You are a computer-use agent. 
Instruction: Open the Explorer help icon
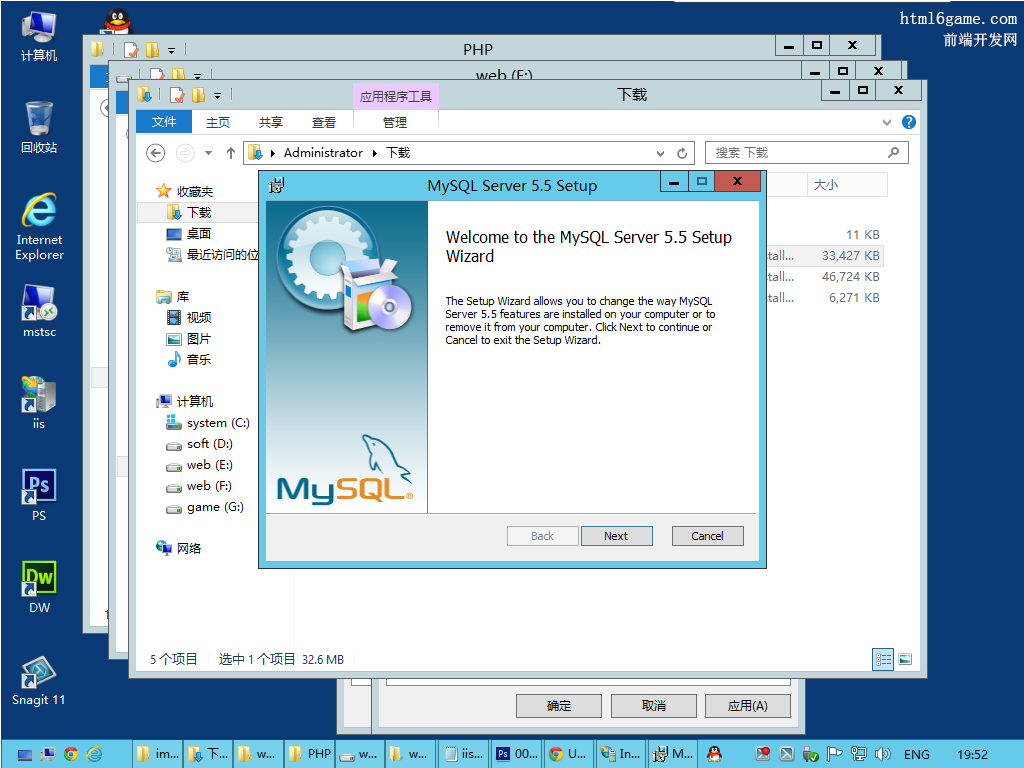coord(908,122)
